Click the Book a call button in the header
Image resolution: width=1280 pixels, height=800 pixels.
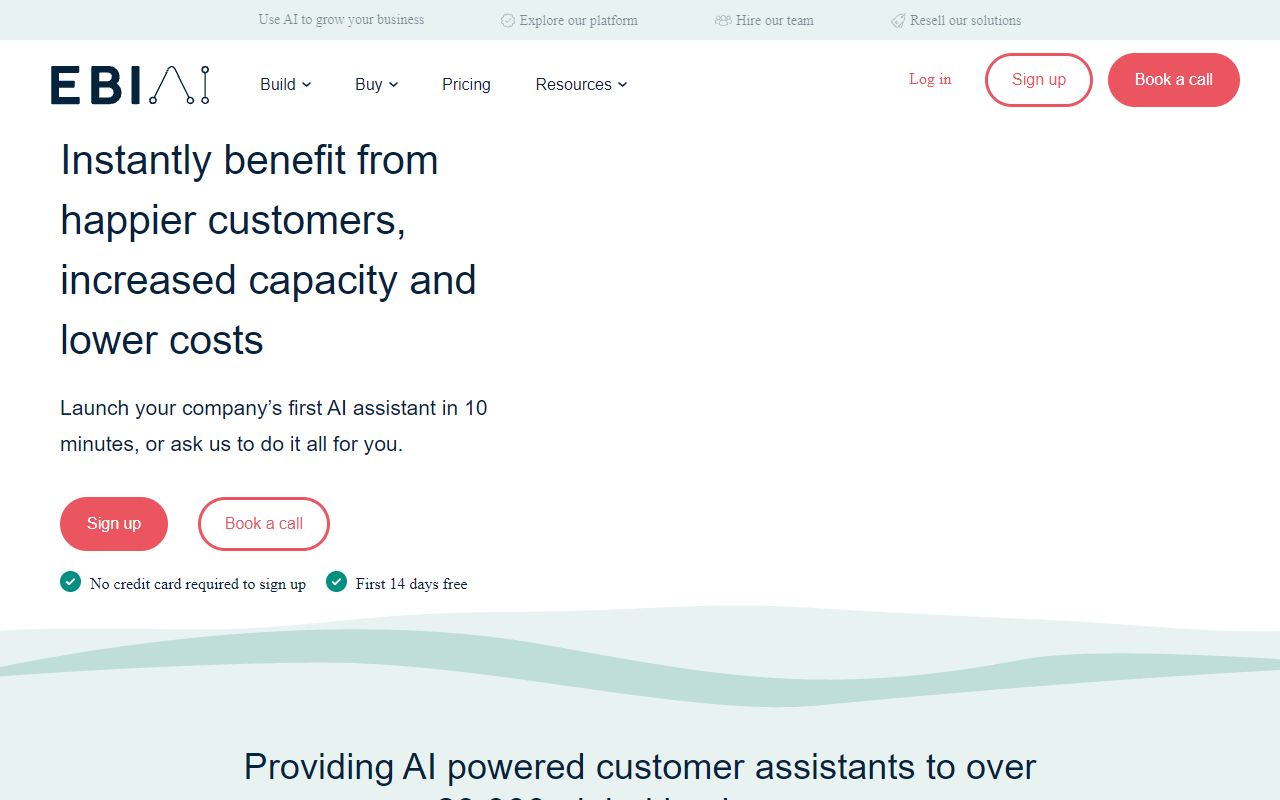[1173, 80]
